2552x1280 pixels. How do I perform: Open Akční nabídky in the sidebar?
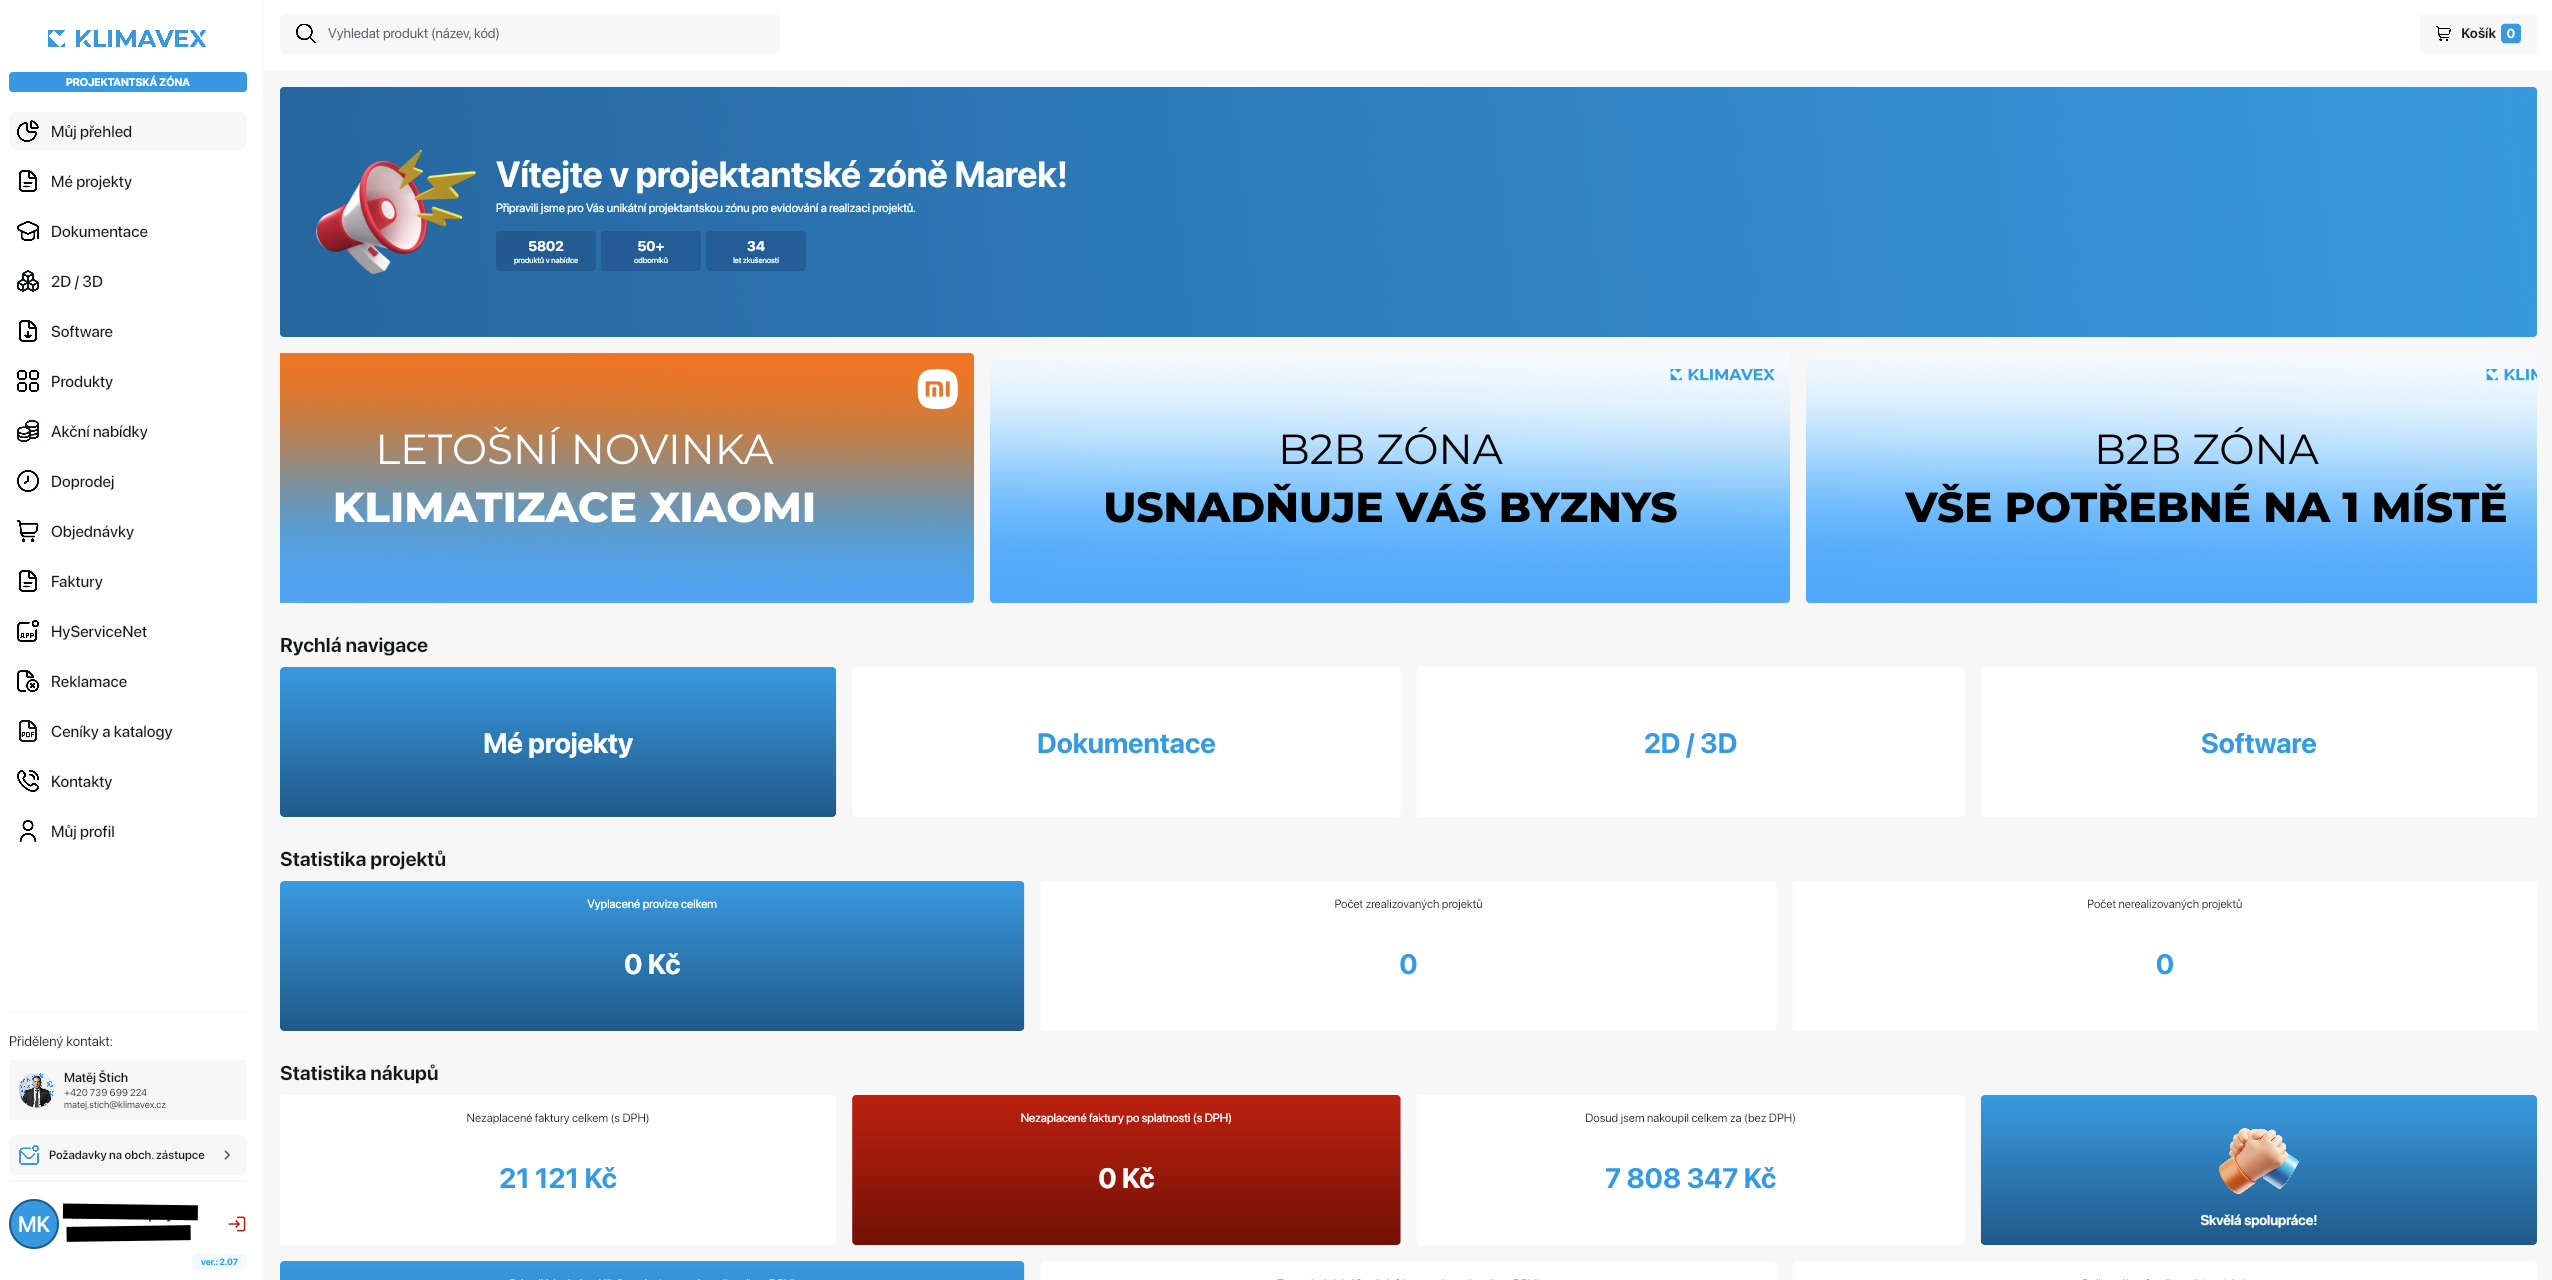pos(128,431)
